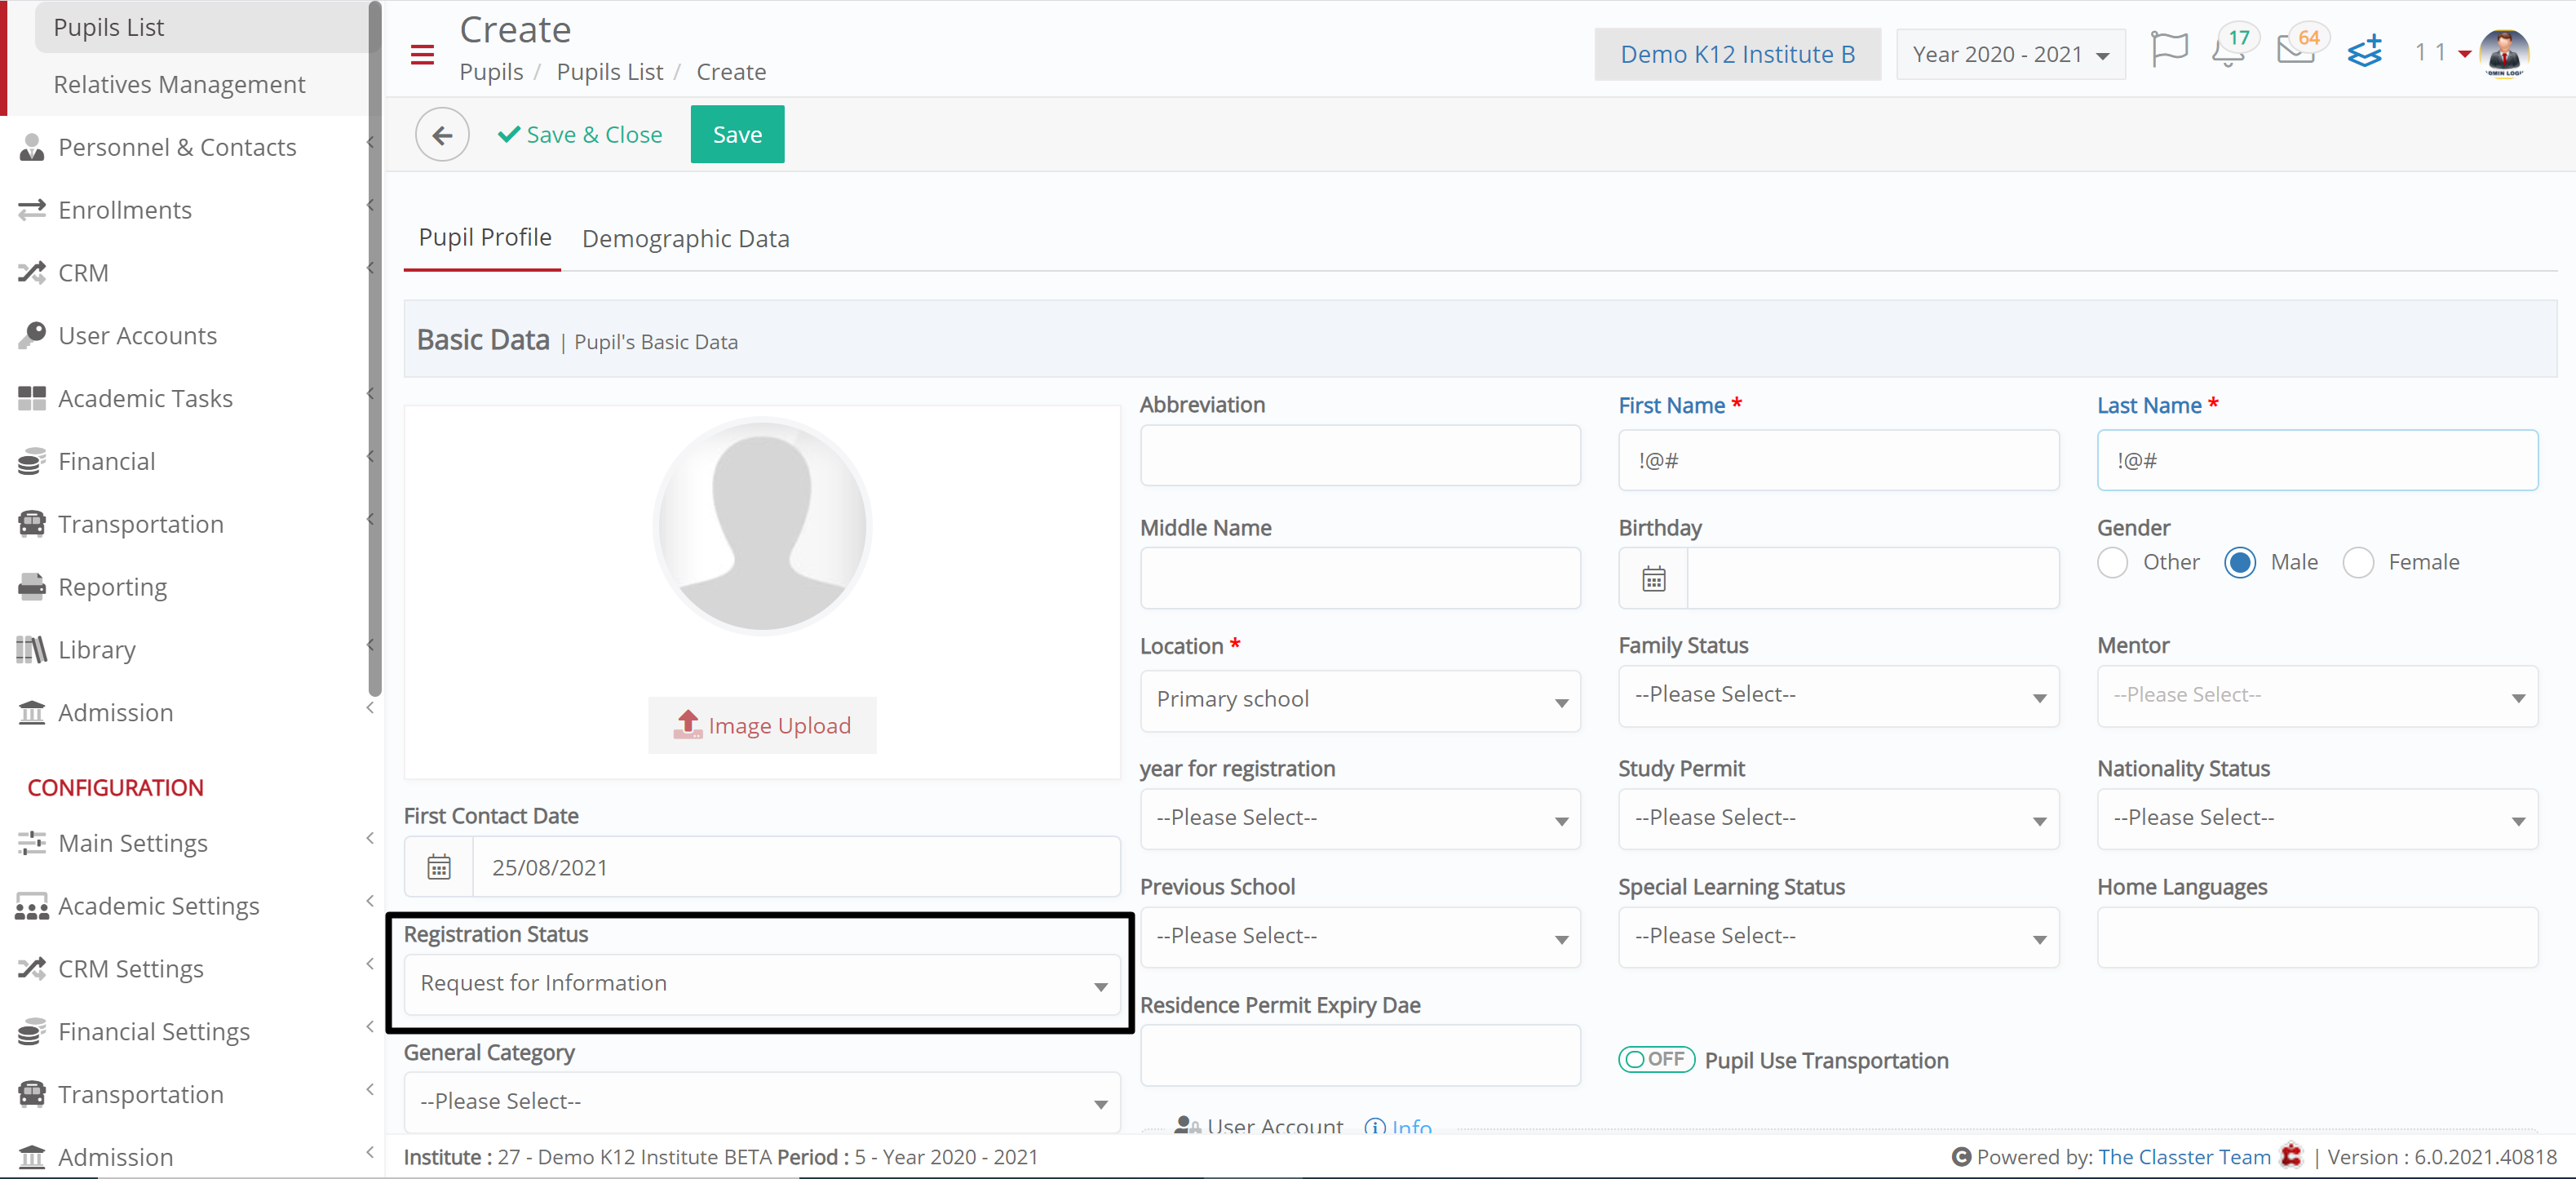Image resolution: width=2576 pixels, height=1179 pixels.
Task: Open the Mentor dropdown
Action: 2317,696
